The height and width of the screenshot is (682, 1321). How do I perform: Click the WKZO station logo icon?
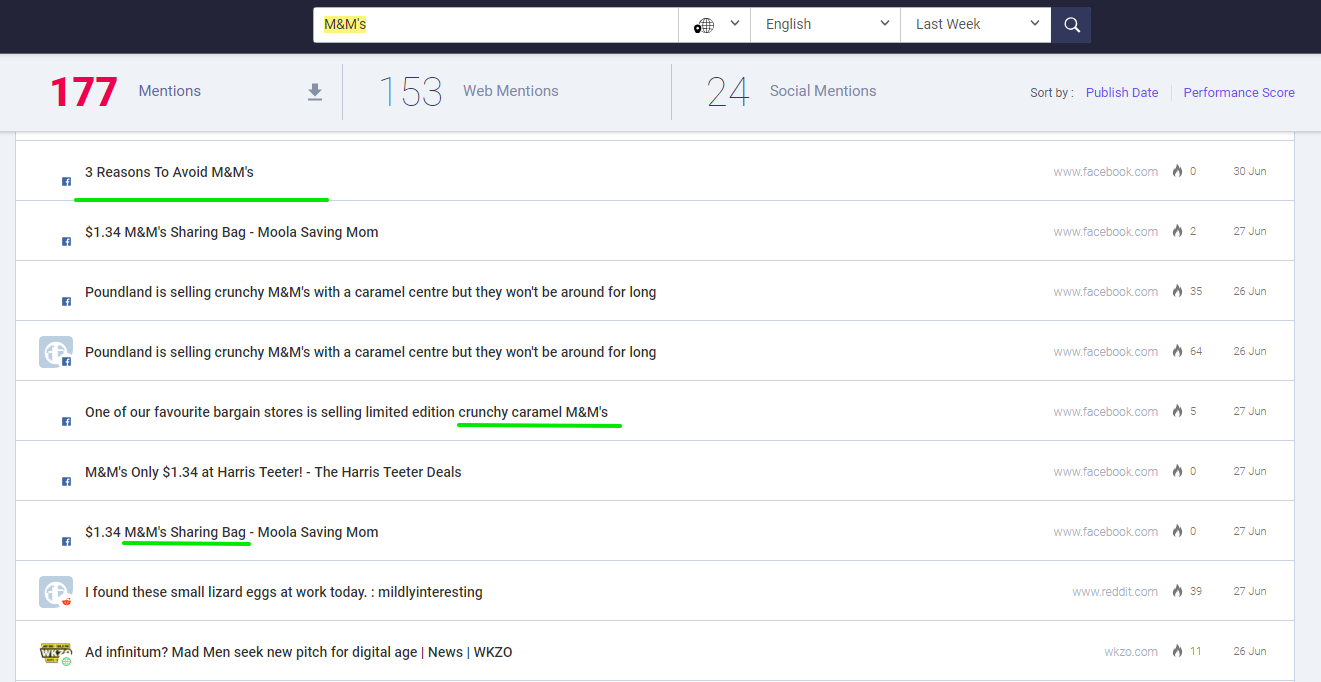click(55, 651)
